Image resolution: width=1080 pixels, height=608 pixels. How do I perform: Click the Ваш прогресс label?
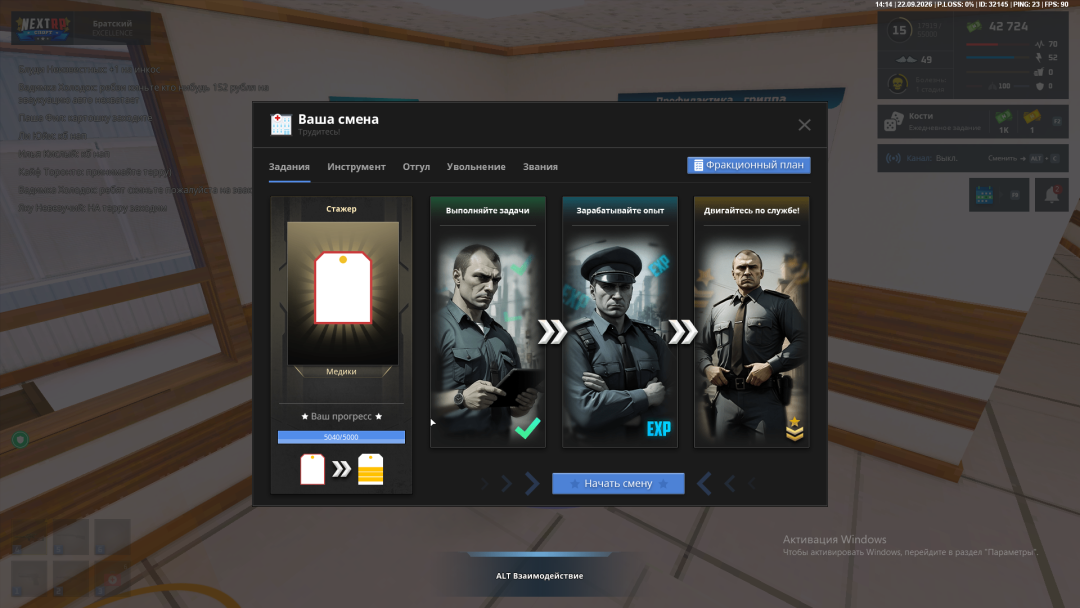click(x=341, y=417)
